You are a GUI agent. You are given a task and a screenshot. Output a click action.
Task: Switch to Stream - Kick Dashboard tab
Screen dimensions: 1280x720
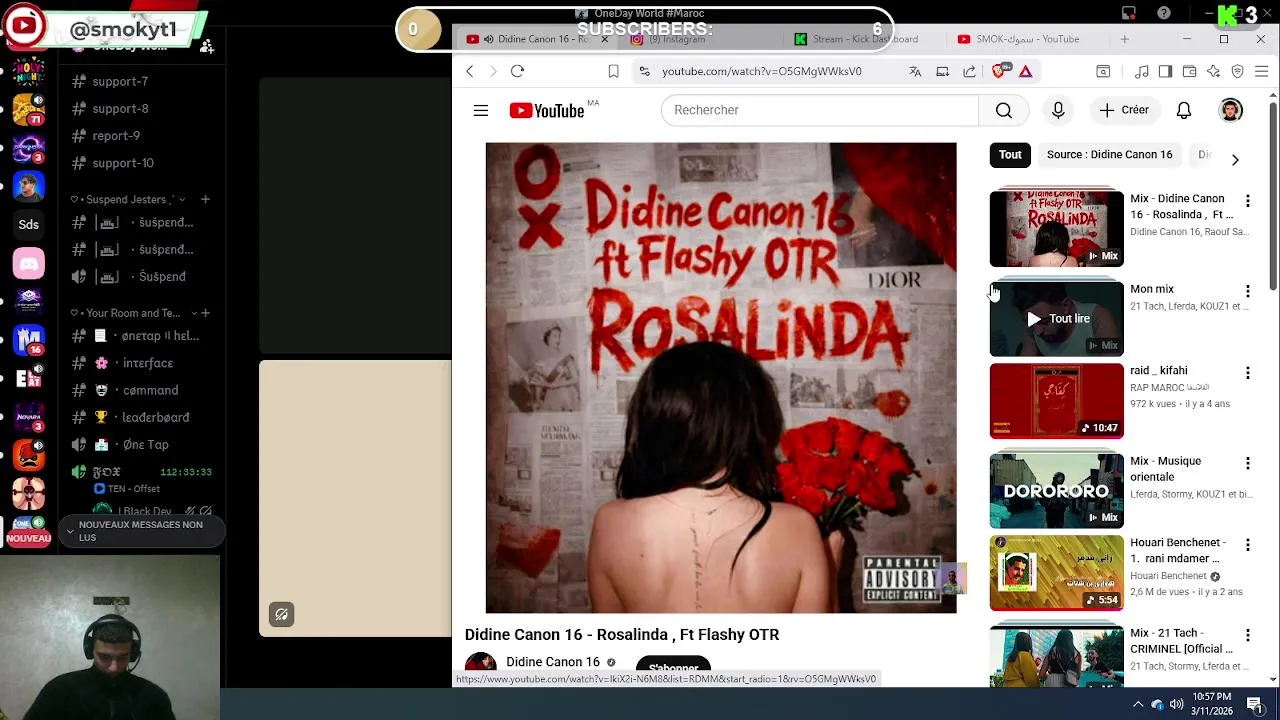pyautogui.click(x=865, y=39)
